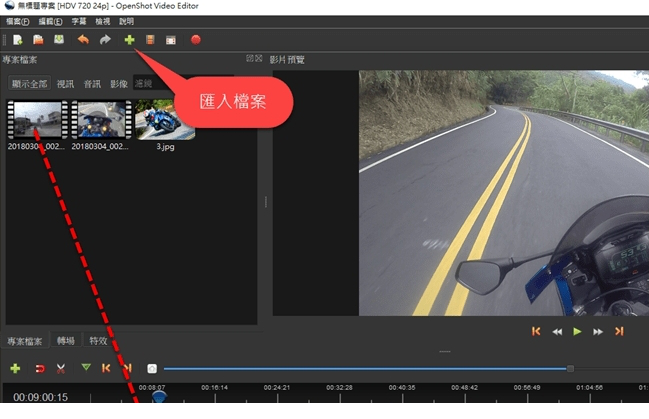The image size is (649, 419).
Task: Click the Save Project toolbar icon
Action: (59, 39)
